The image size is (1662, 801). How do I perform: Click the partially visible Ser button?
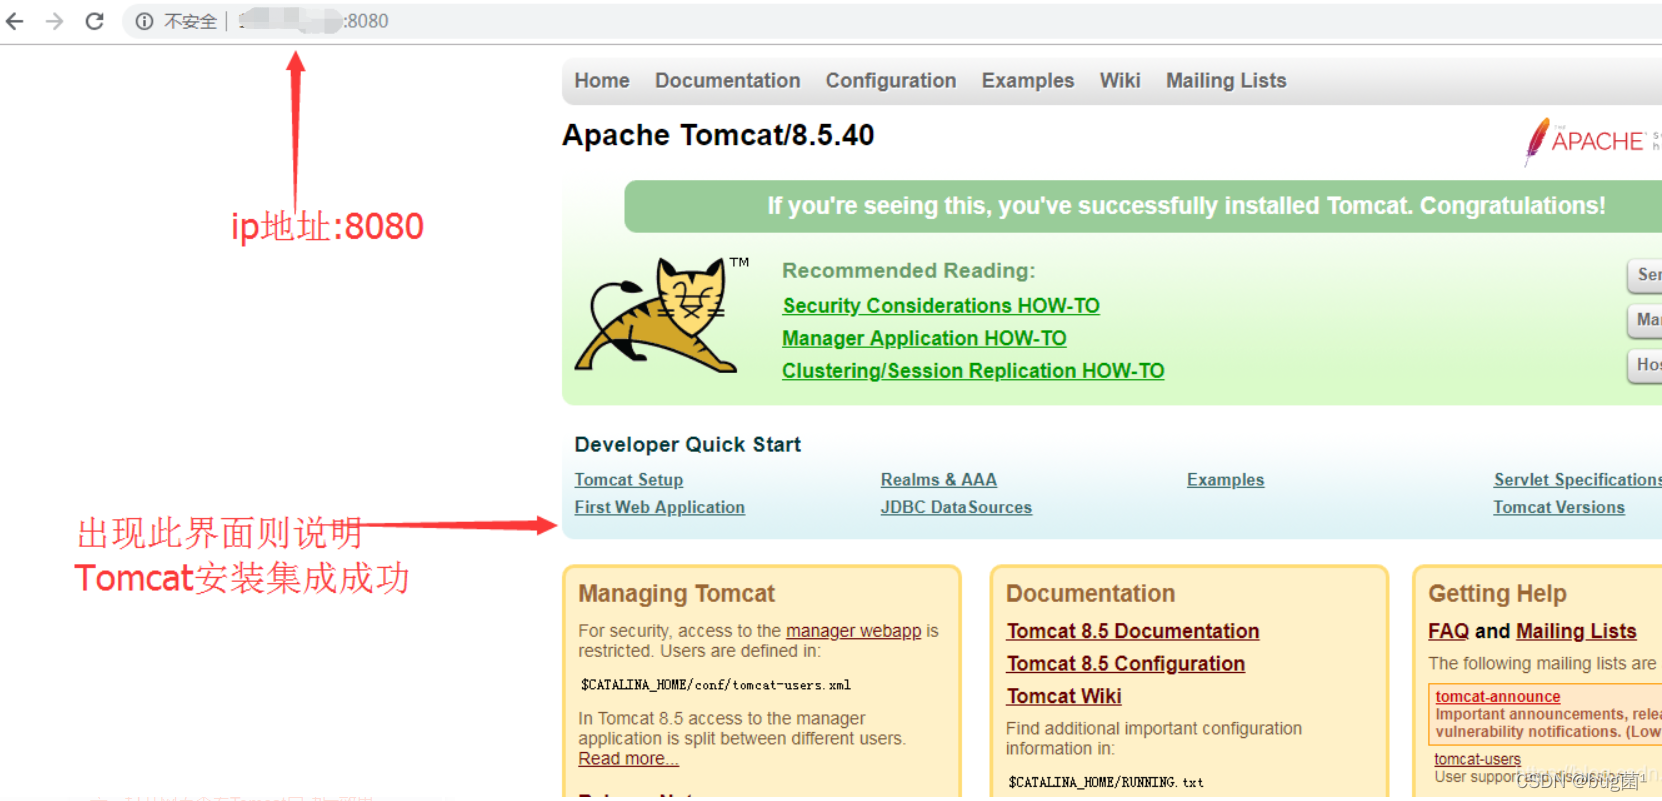click(x=1645, y=274)
